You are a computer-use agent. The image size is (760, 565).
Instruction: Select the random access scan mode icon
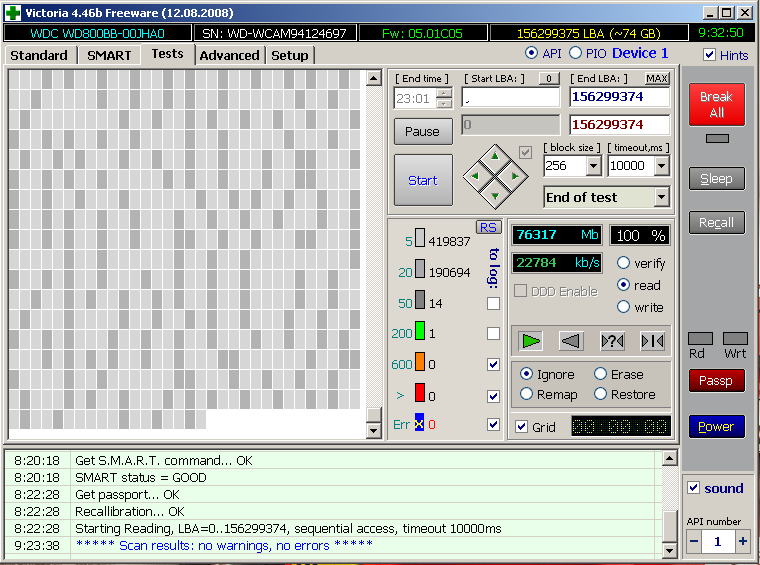612,341
